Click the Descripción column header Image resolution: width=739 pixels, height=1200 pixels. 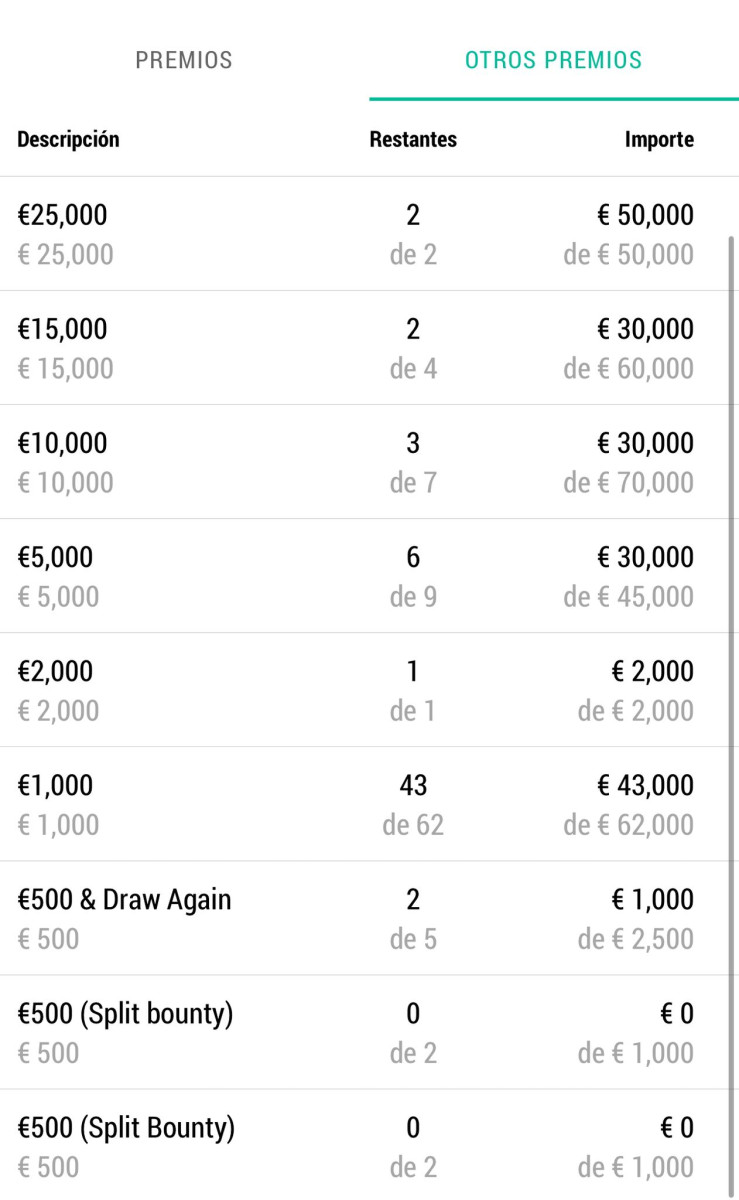pos(68,140)
